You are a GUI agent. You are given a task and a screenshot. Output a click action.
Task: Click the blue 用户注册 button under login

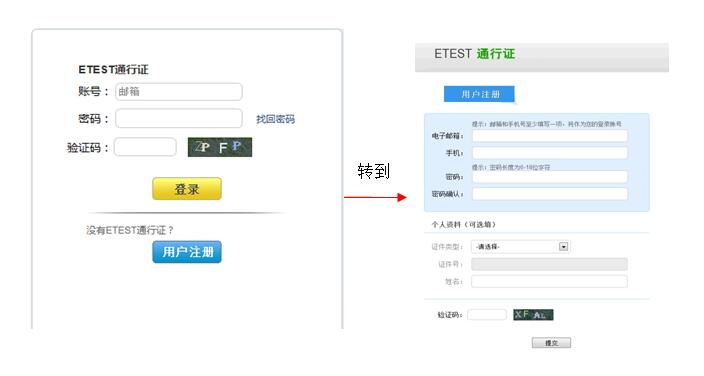187,252
